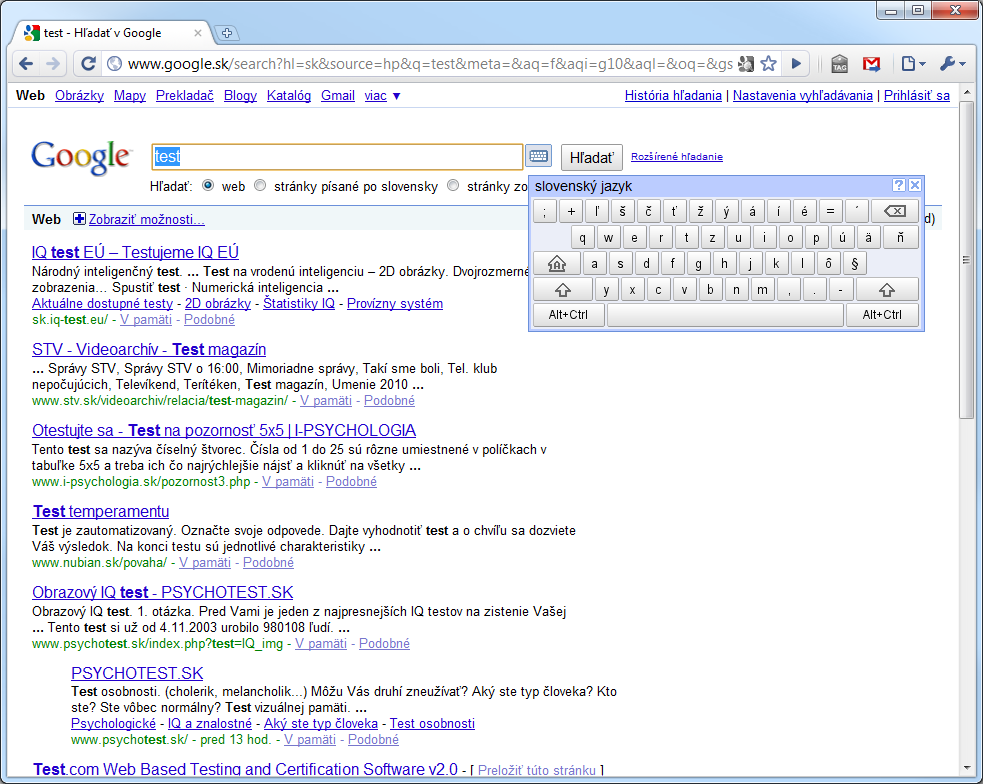Select 'stránky zo' radio button

coord(453,186)
